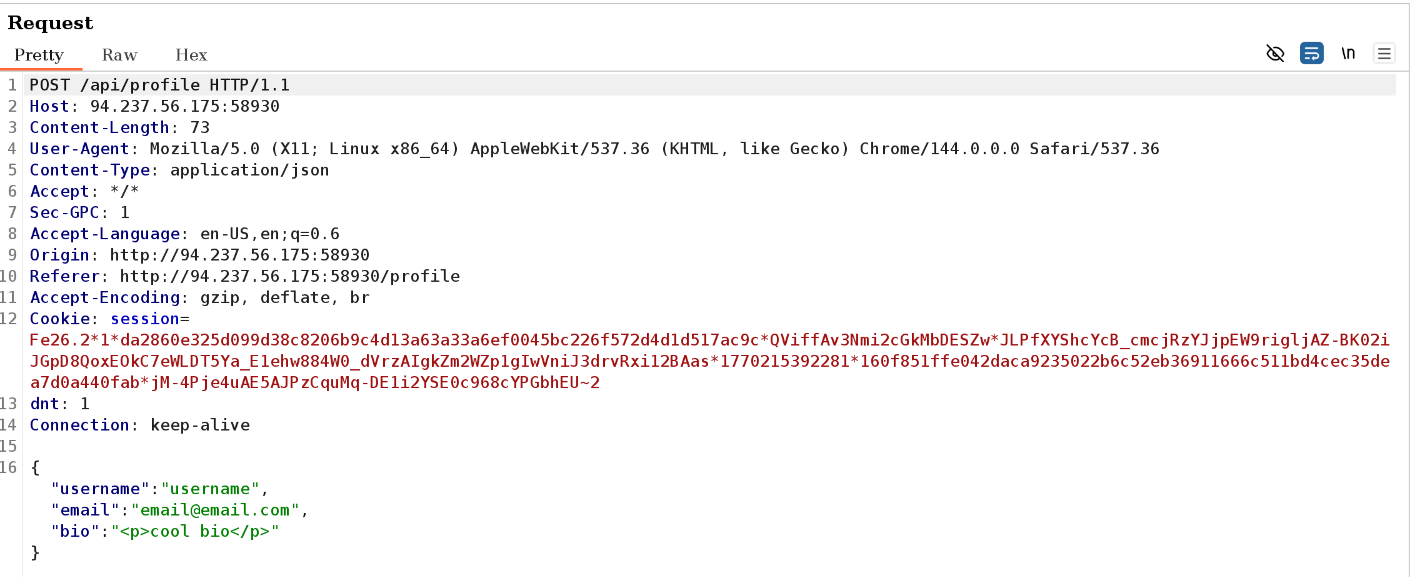Click the Referer header URL ending in /profile
The width and height of the screenshot is (1410, 577).
pyautogui.click(x=289, y=276)
